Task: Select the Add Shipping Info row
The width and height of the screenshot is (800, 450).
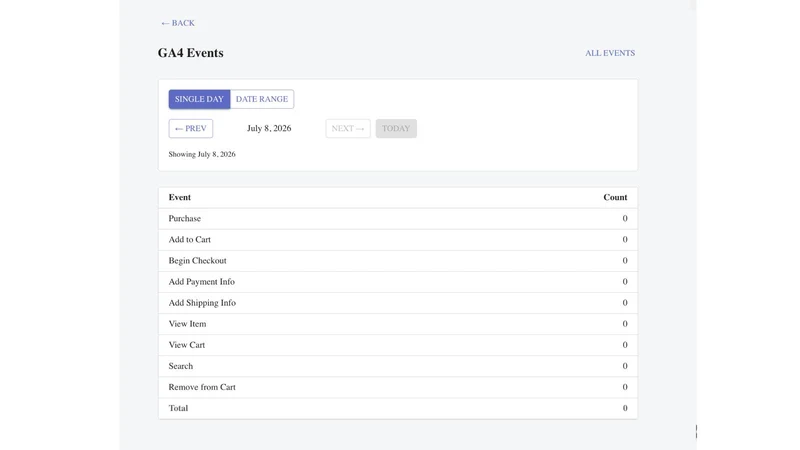Action: click(398, 303)
